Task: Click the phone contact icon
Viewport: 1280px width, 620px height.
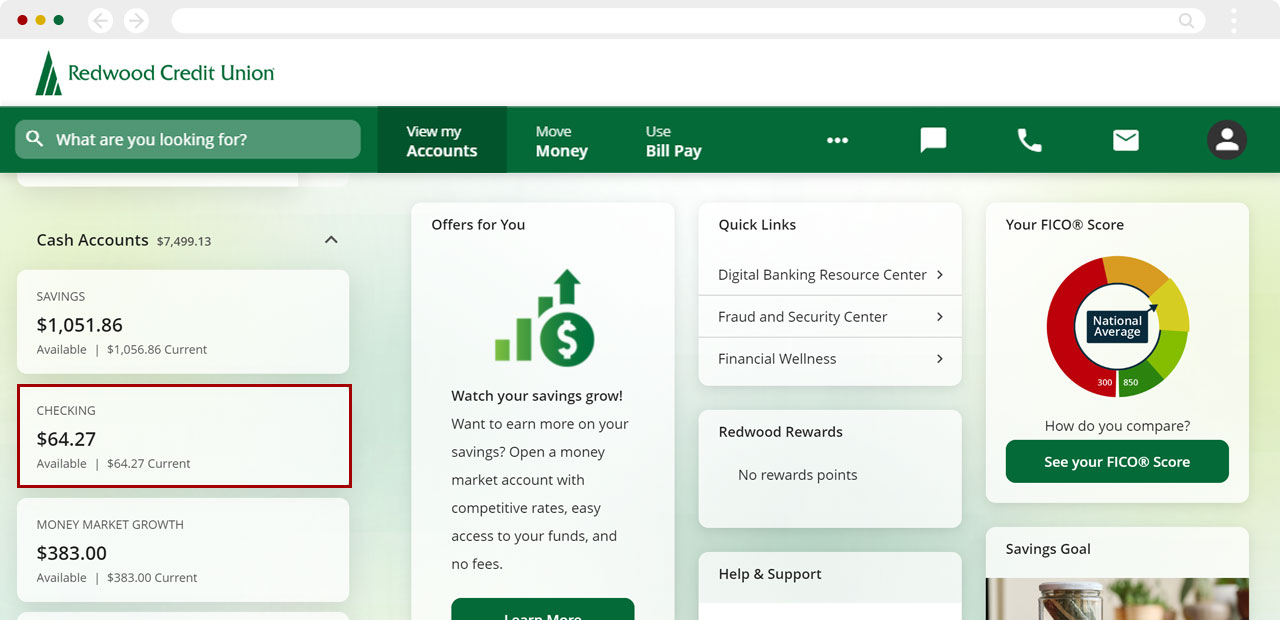Action: (x=1029, y=140)
